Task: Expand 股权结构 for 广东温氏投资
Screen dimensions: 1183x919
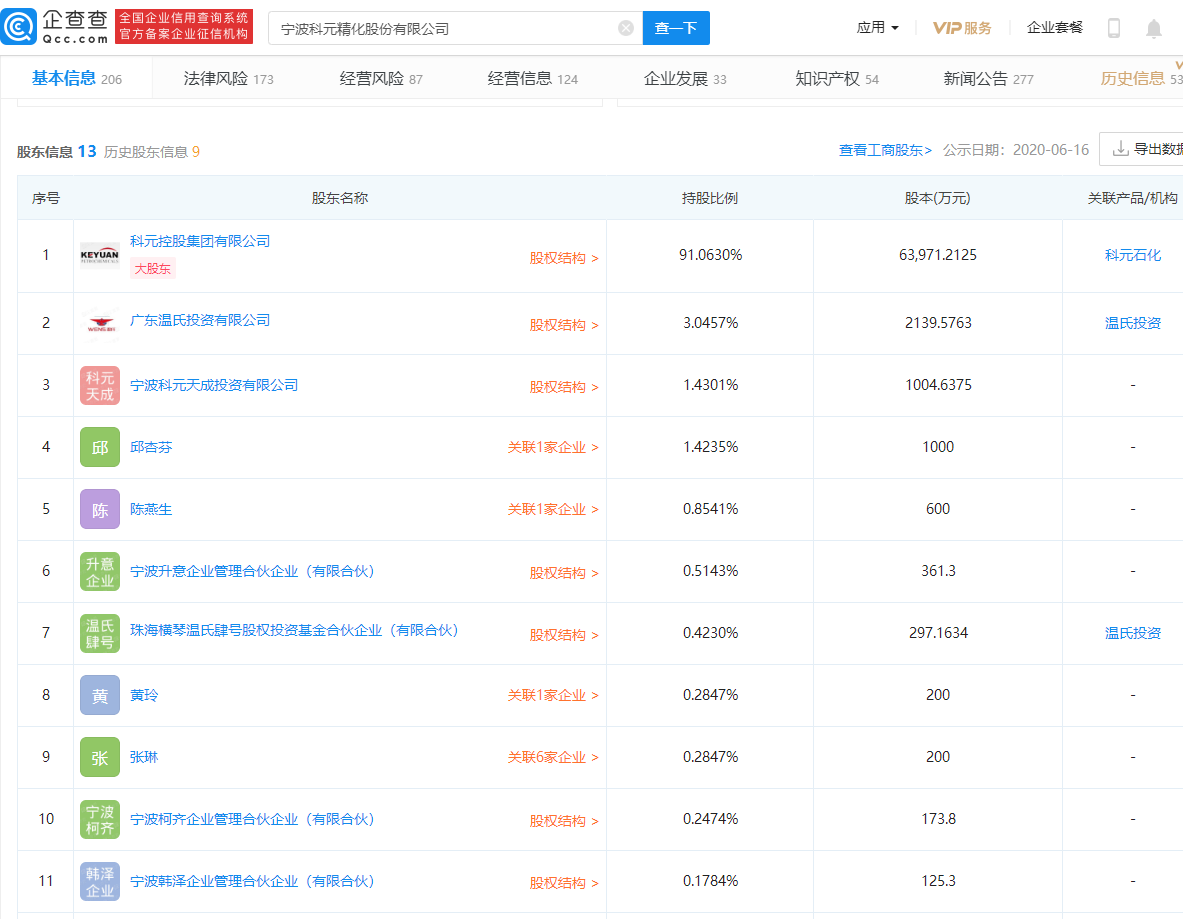Action: click(x=564, y=325)
